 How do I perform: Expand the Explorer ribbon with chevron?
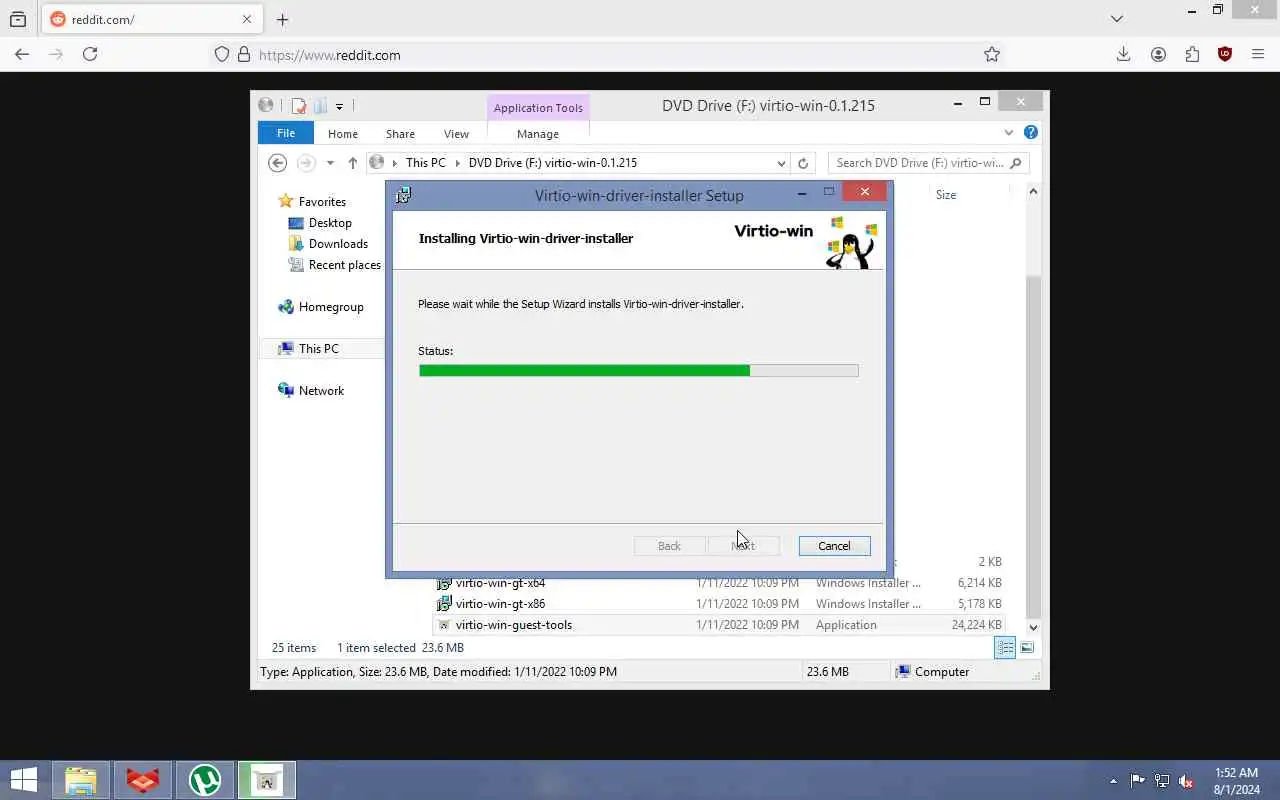tap(1009, 132)
